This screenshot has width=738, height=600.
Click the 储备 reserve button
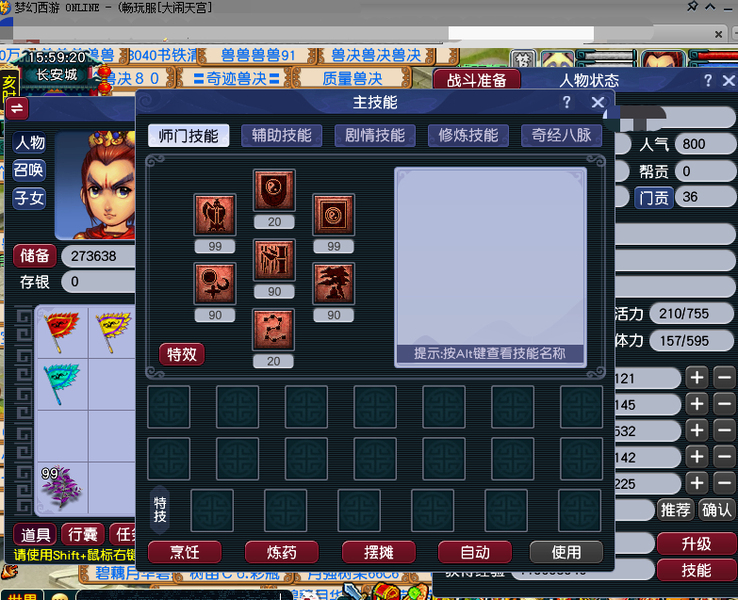pyautogui.click(x=34, y=256)
